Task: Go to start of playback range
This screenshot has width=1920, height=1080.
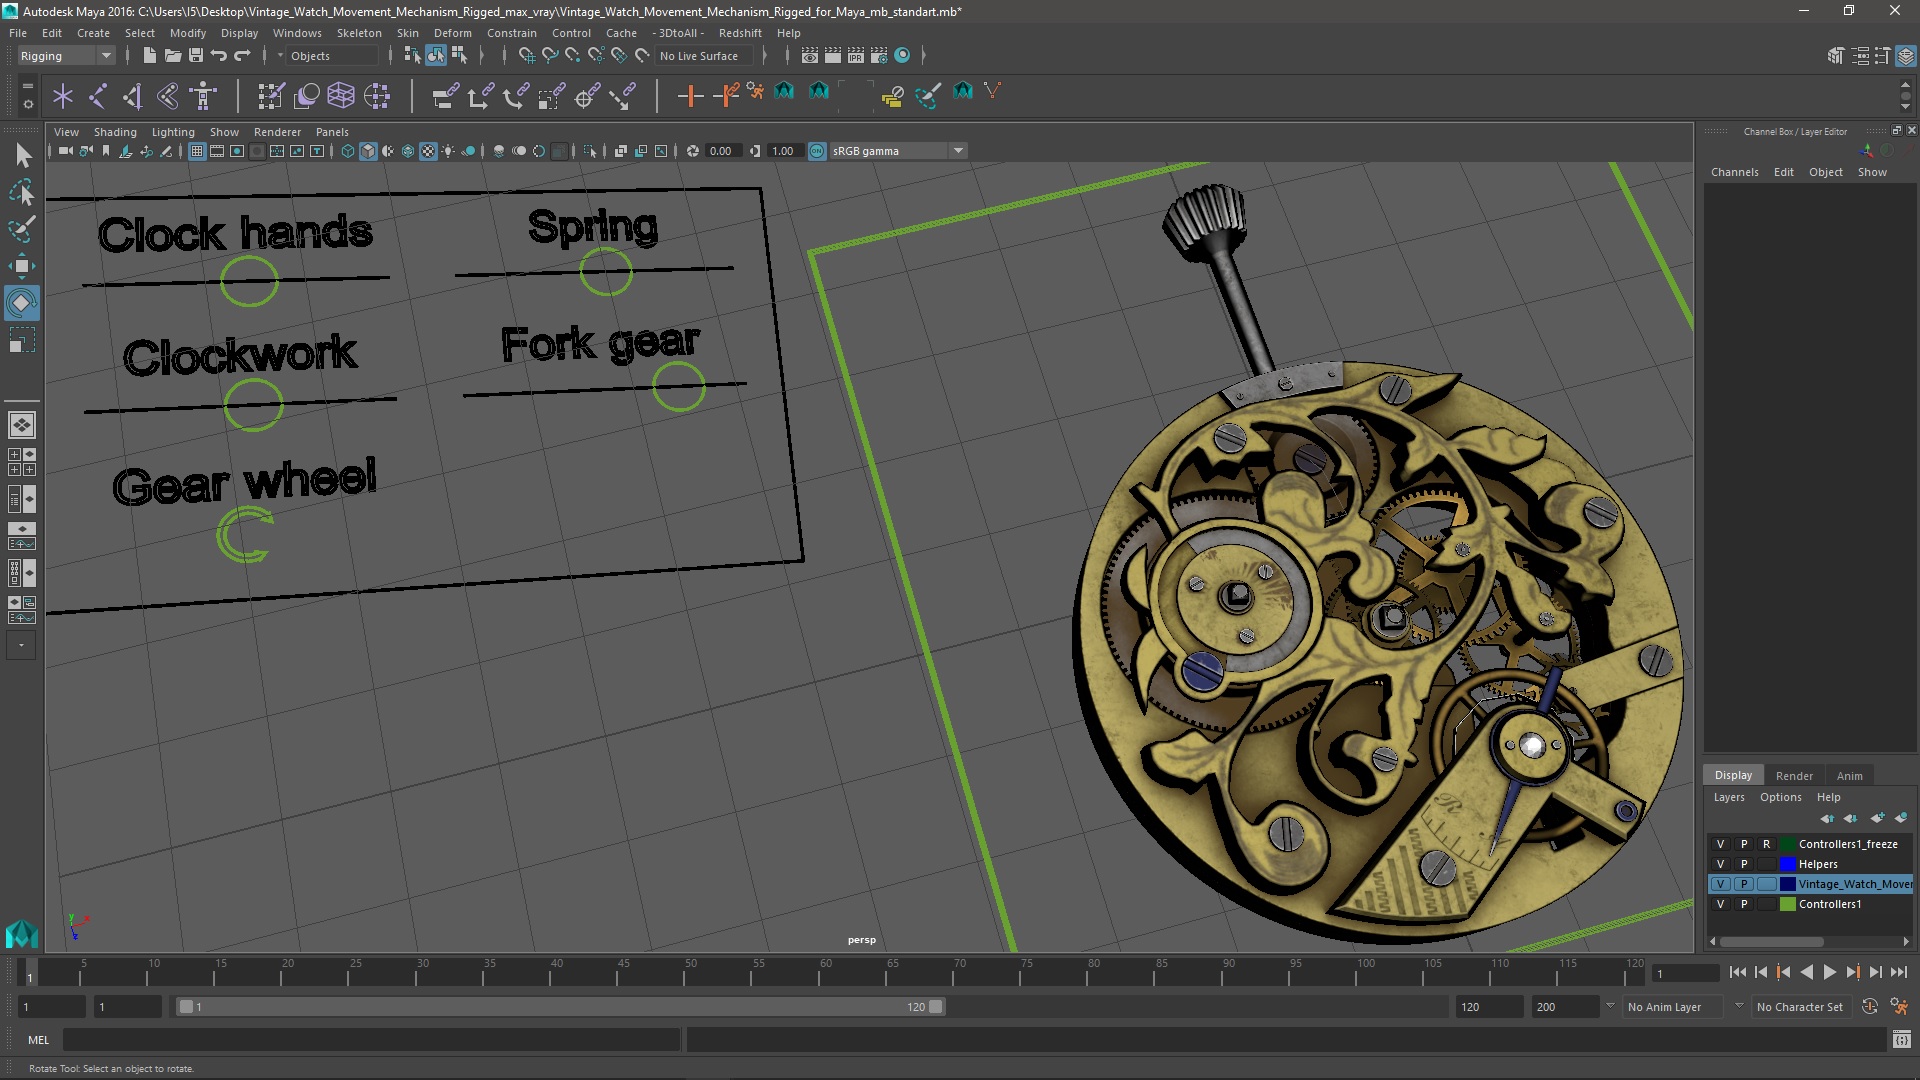Action: (1737, 972)
